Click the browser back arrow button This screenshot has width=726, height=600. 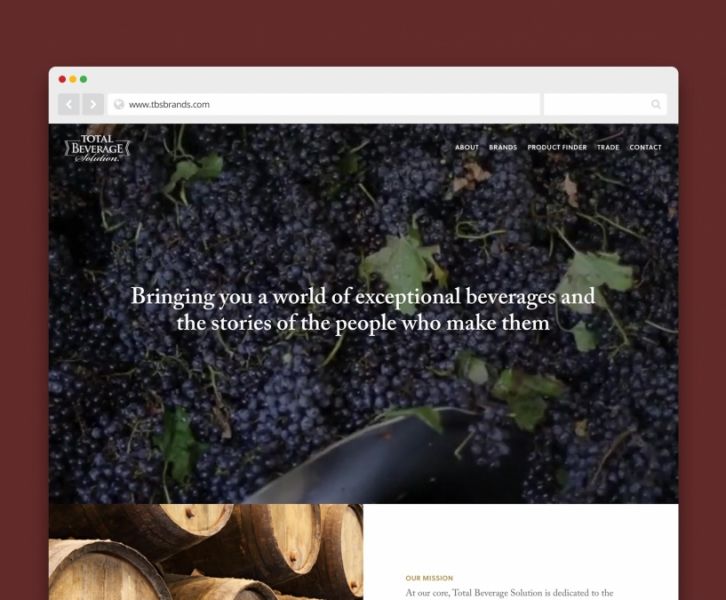(69, 104)
